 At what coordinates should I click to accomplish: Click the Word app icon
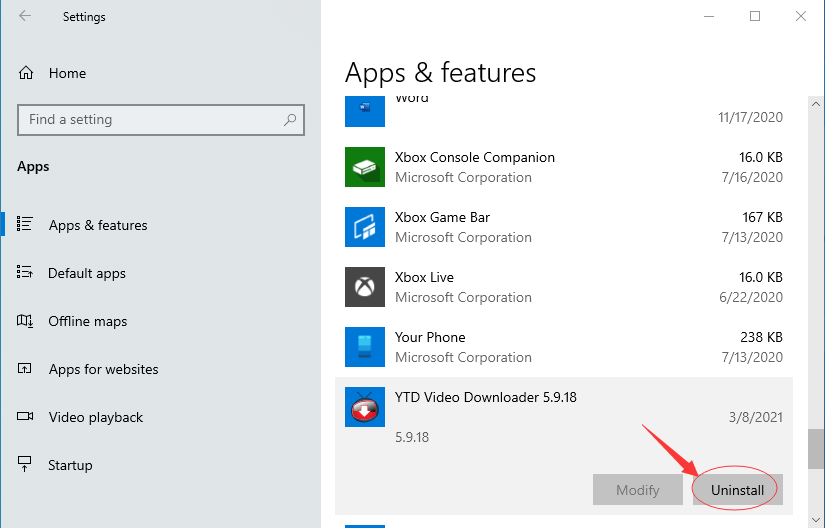pyautogui.click(x=365, y=111)
